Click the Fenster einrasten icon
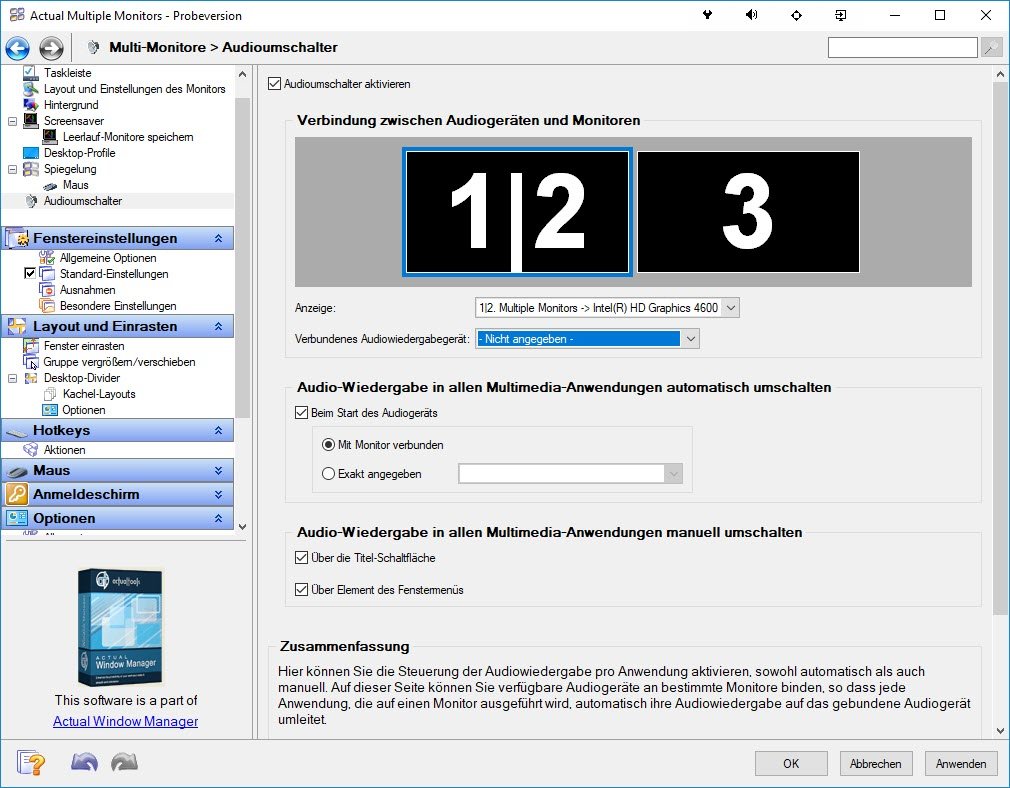1010x788 pixels. (31, 346)
